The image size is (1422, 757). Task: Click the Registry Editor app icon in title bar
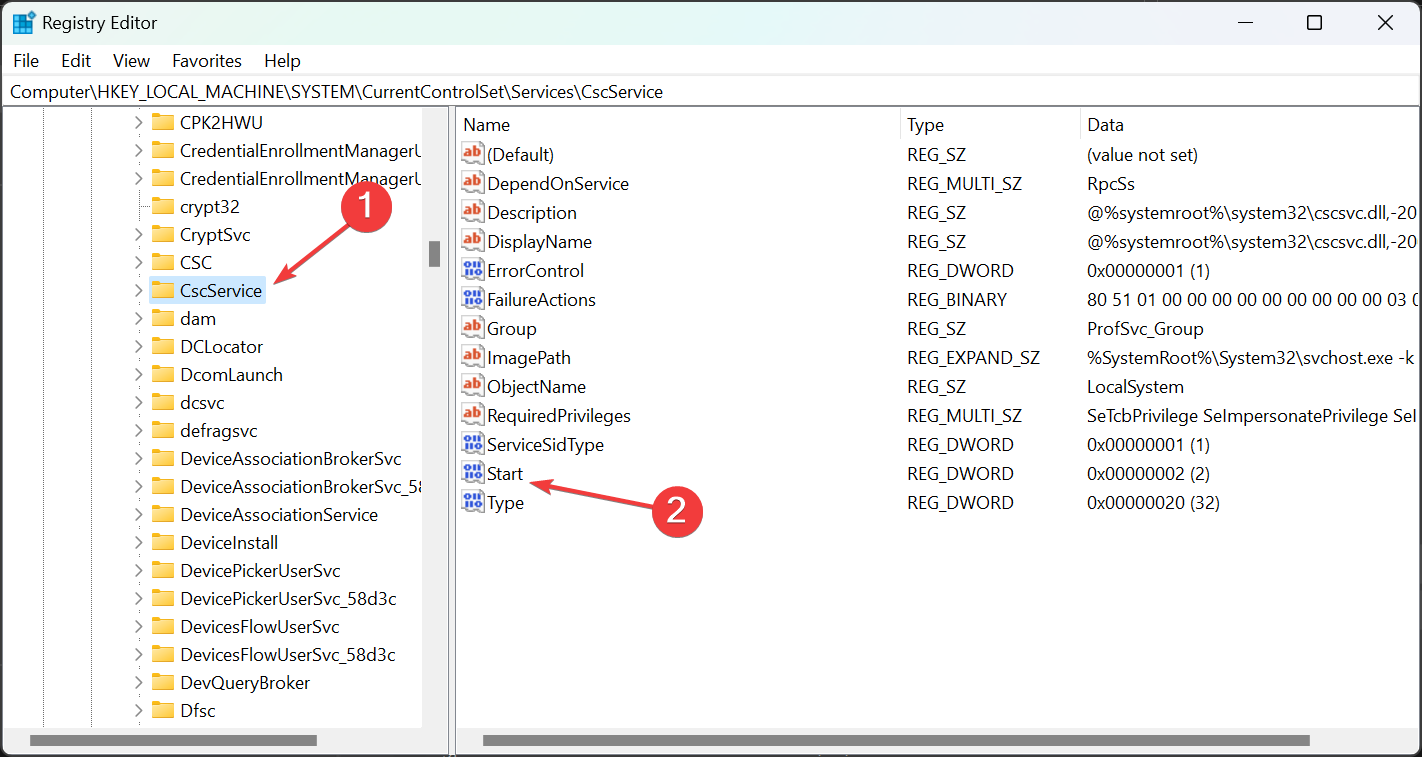(x=24, y=23)
